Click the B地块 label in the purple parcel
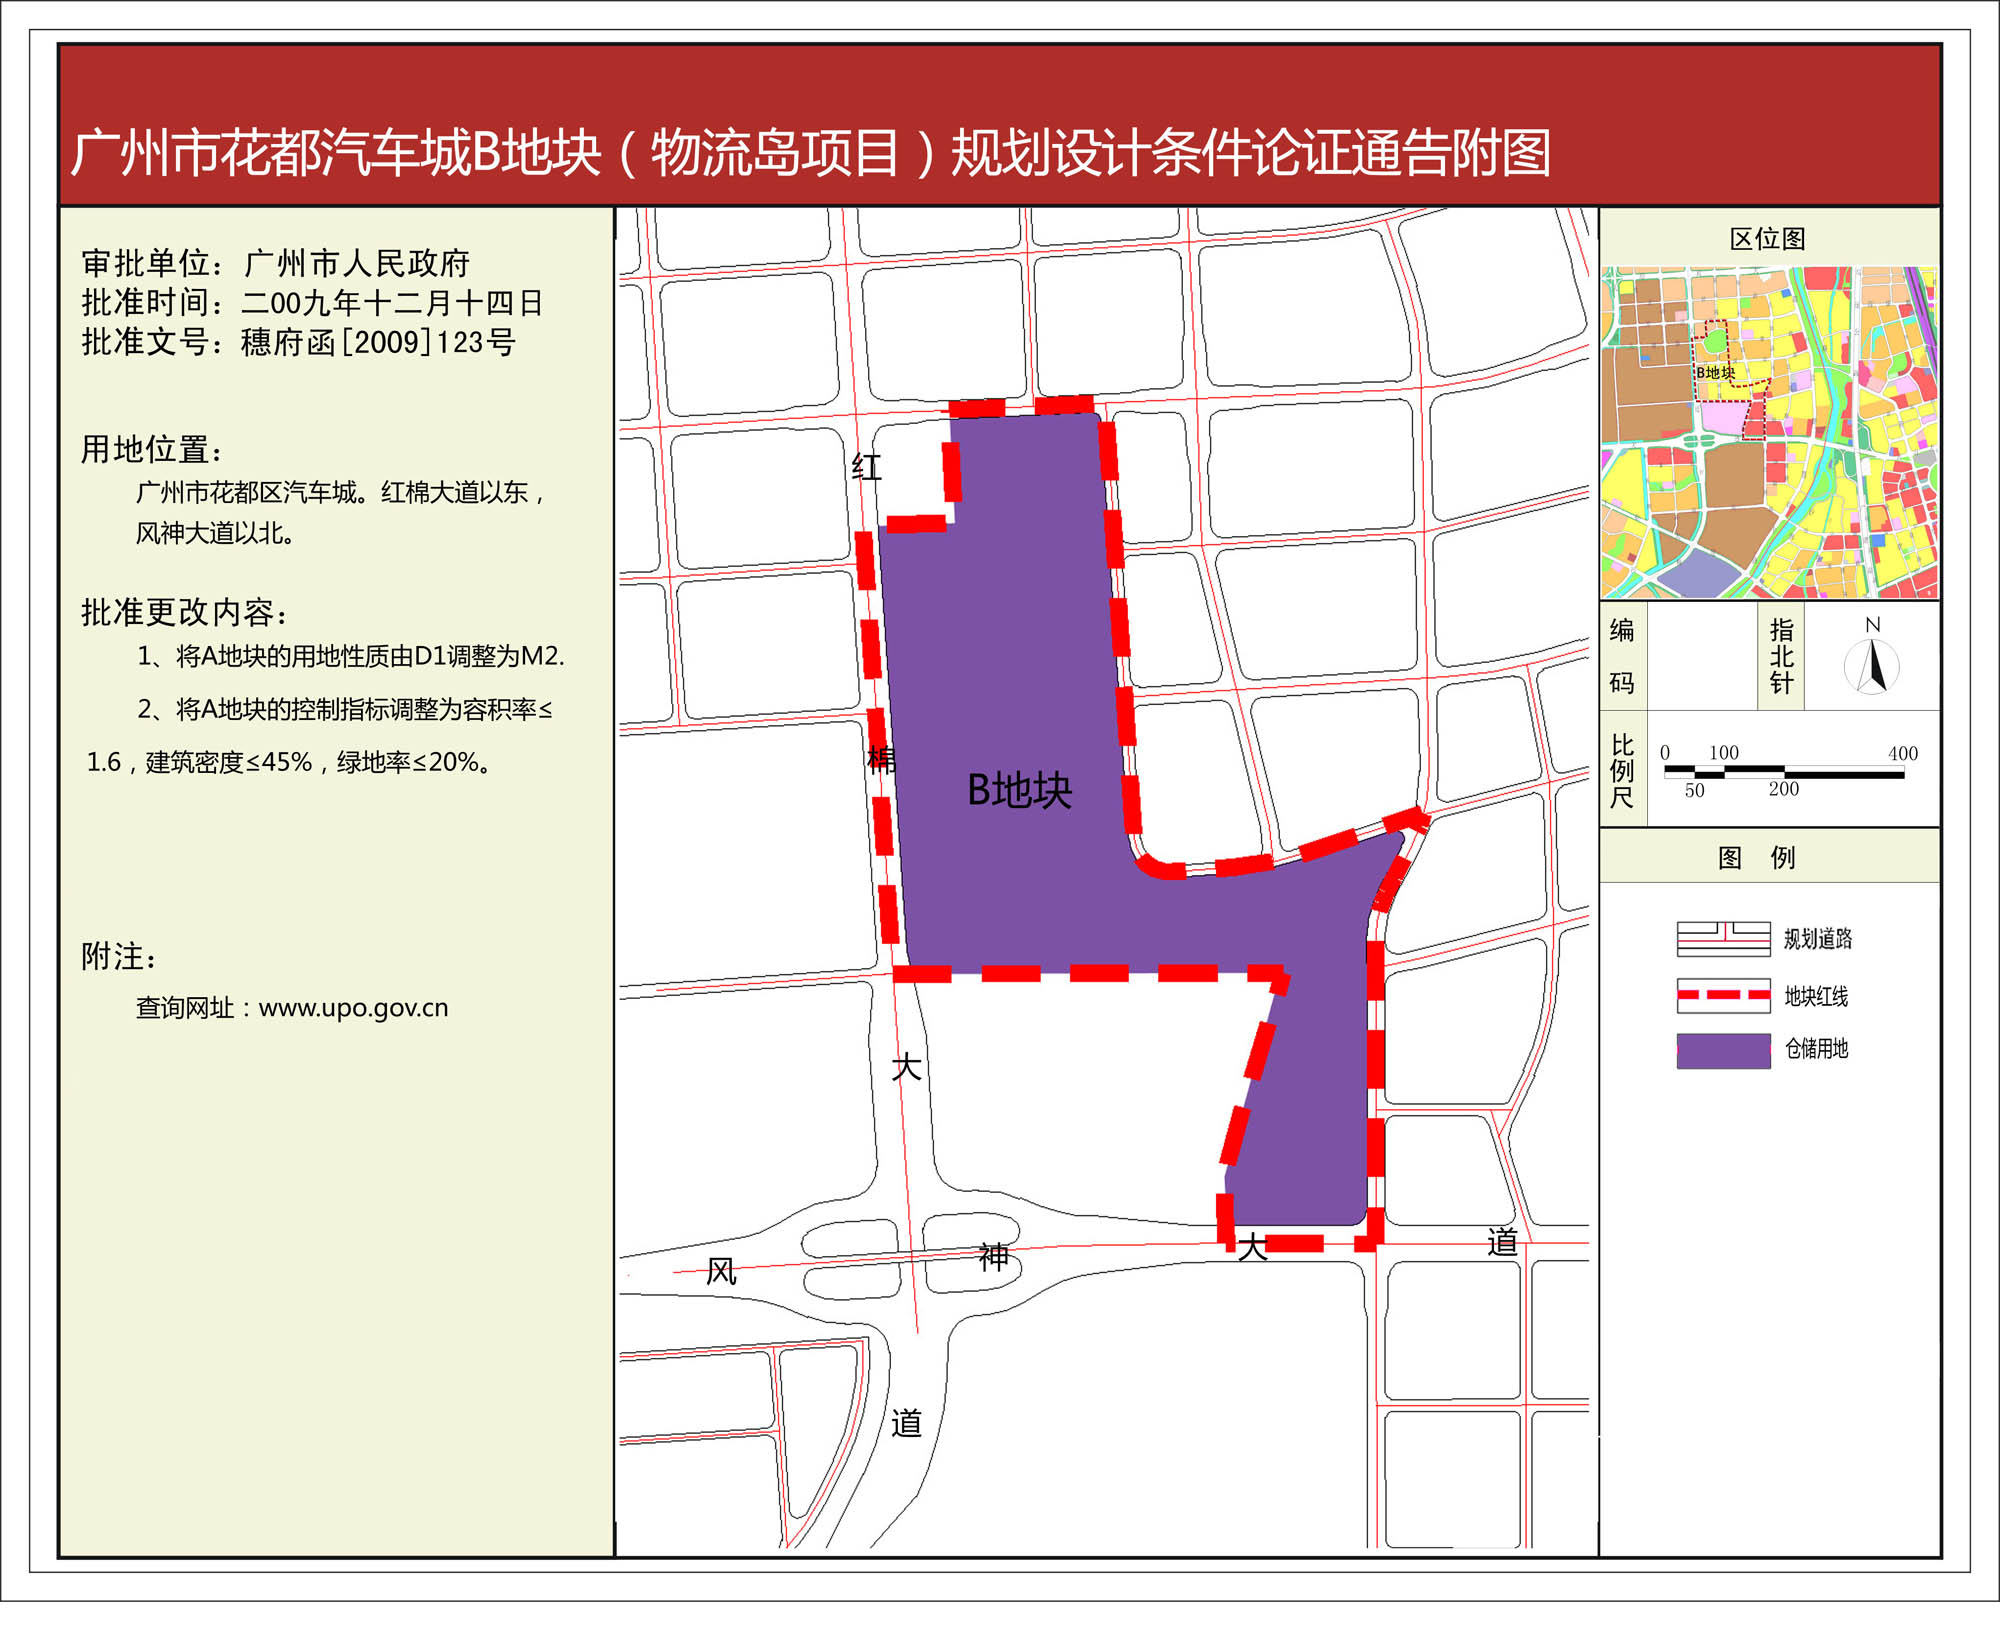 [1019, 790]
